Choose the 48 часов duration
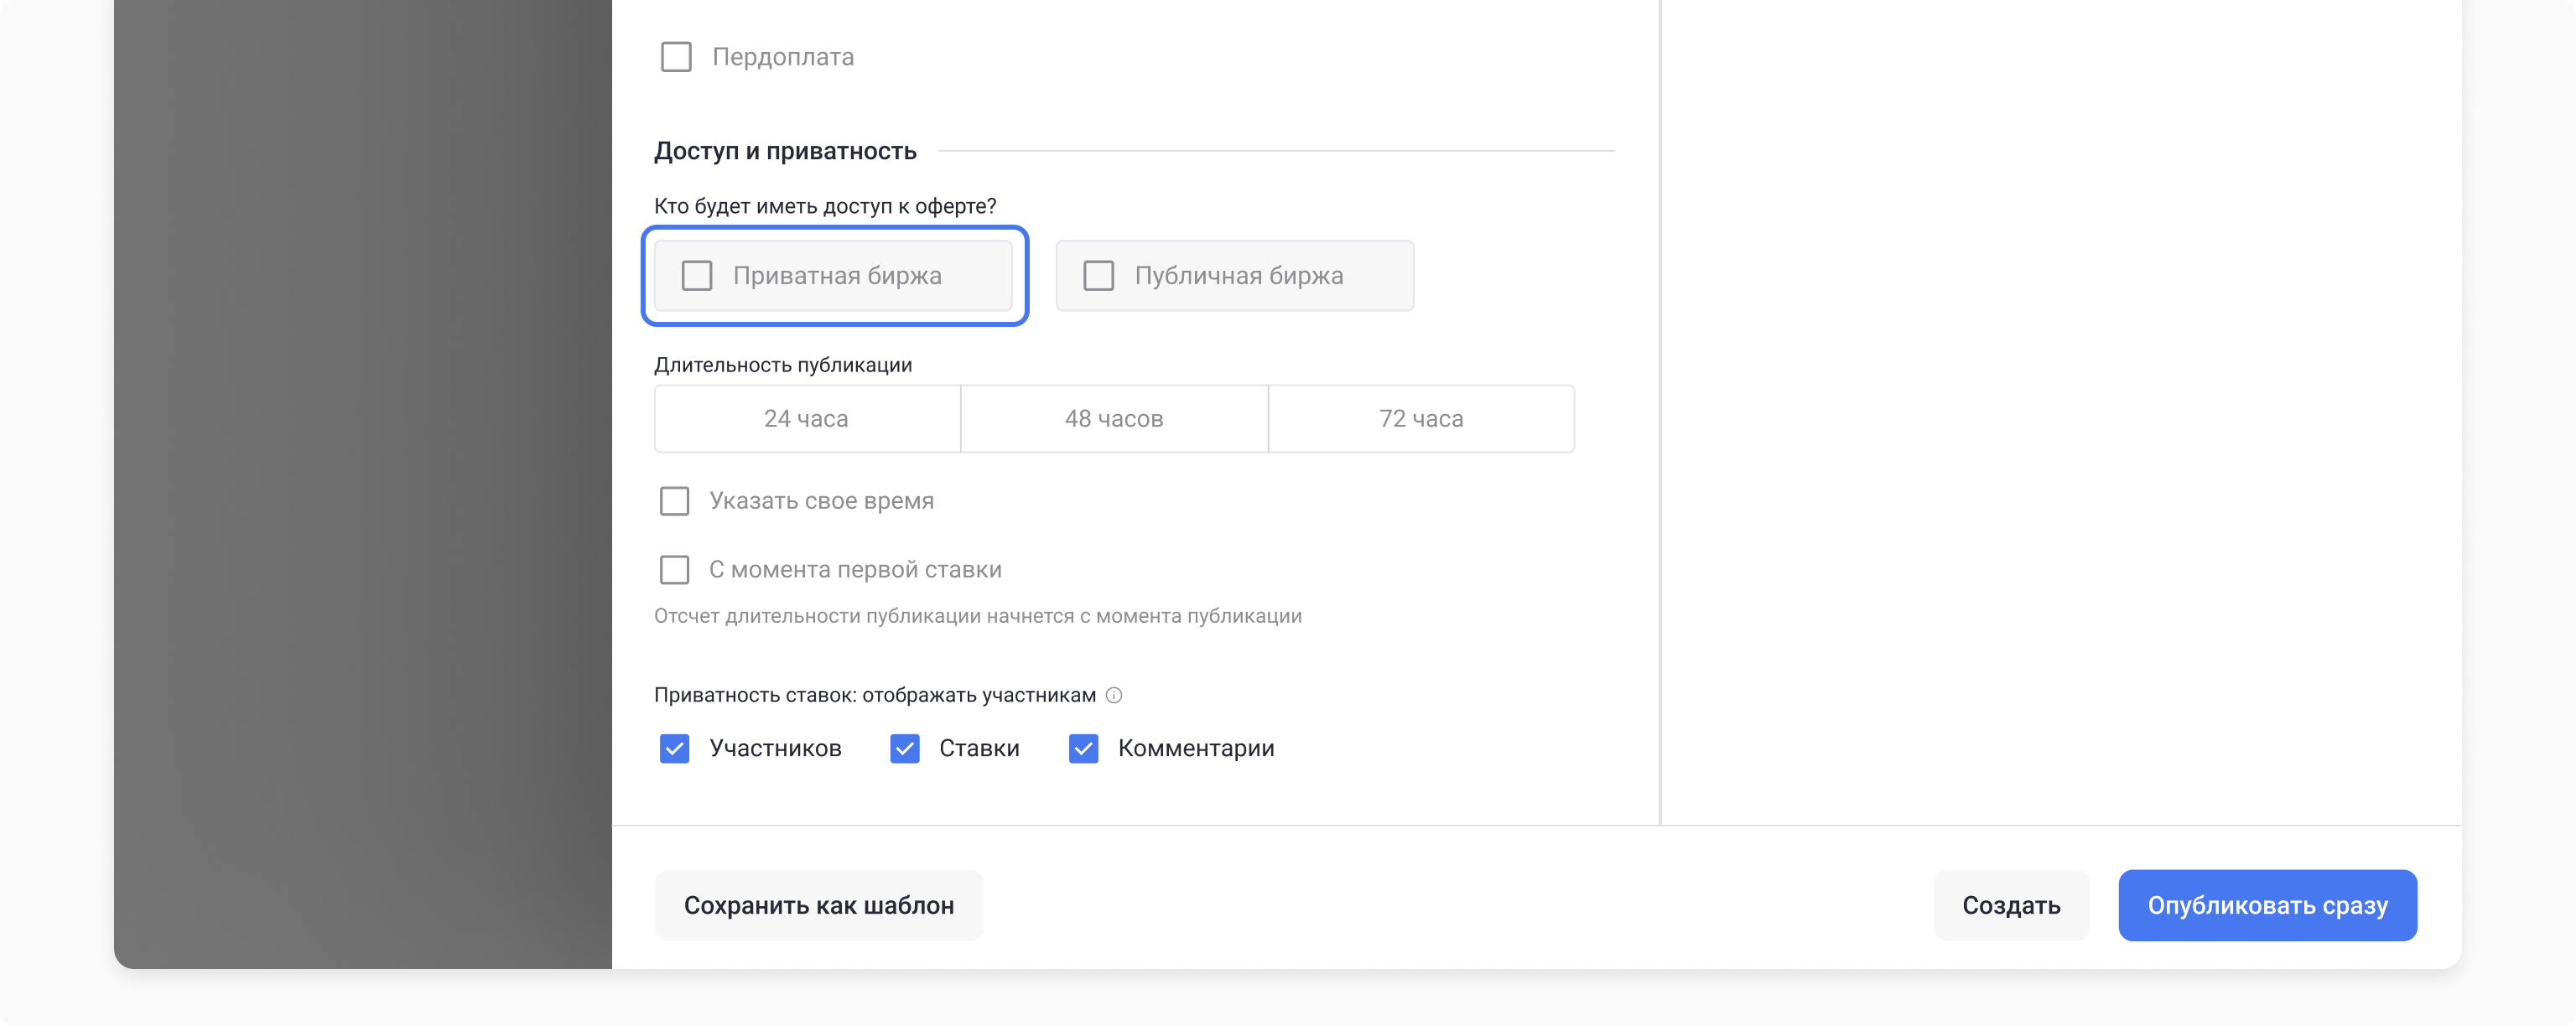Screen dimensions: 2576x1026 [1114, 418]
